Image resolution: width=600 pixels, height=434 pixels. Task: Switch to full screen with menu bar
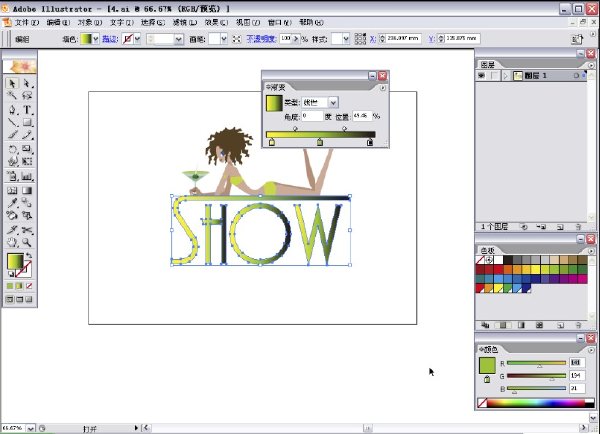coord(19,299)
